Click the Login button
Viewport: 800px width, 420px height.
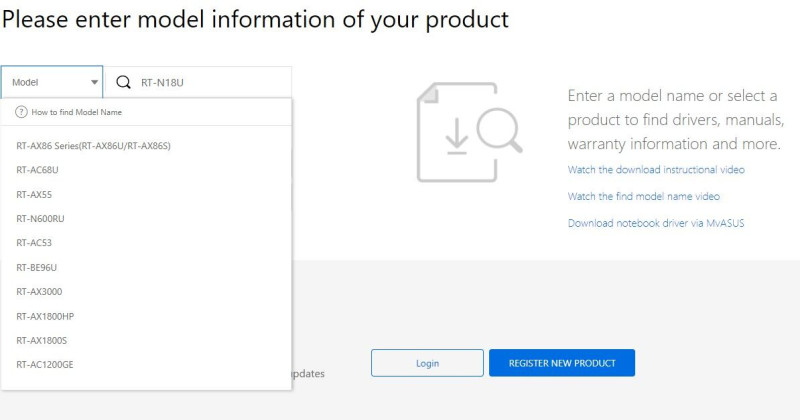pos(427,363)
